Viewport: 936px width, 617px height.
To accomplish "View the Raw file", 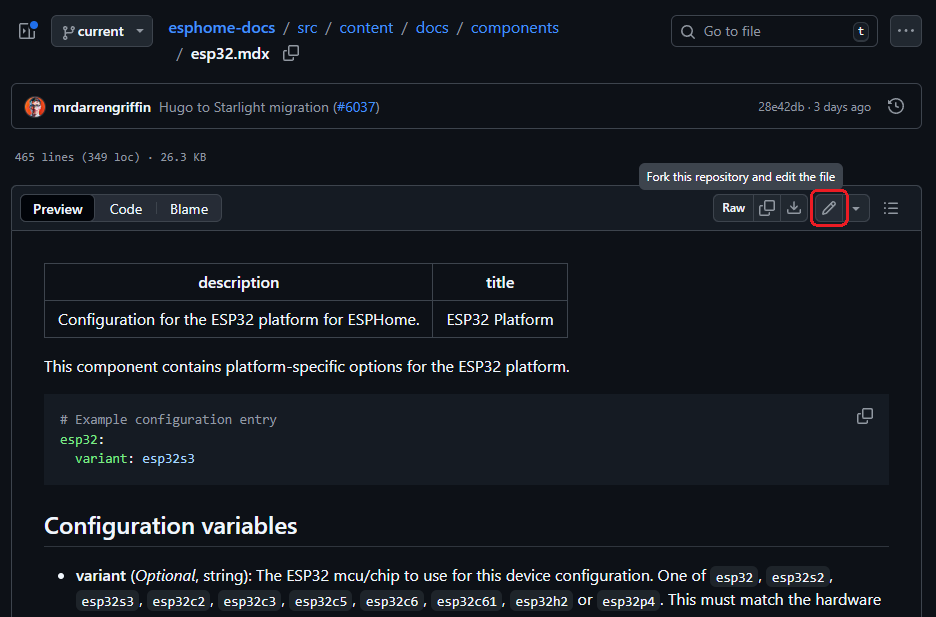I will [x=734, y=208].
